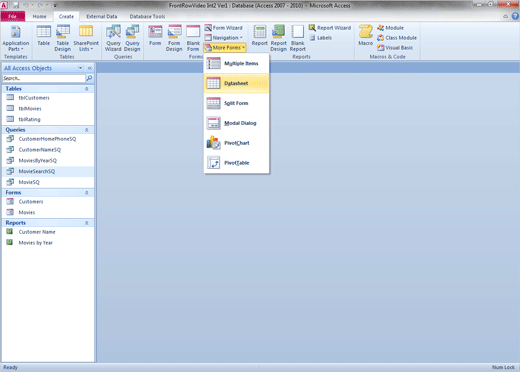Click the Labels button
The image size is (520, 372).
320,38
